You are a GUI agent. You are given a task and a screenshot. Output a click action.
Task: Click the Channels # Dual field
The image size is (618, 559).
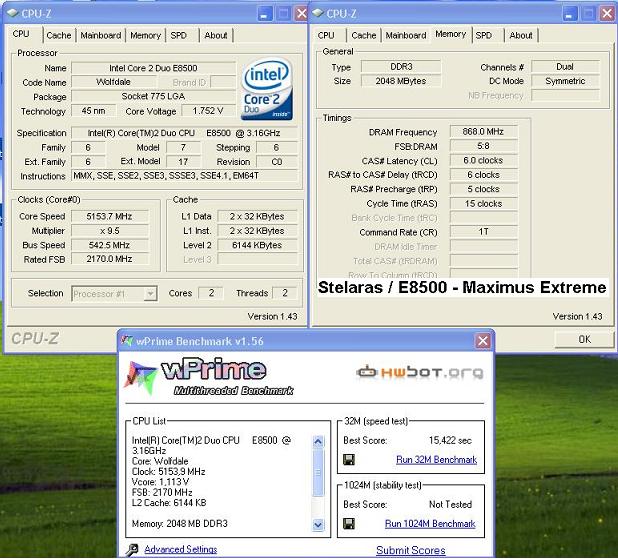[565, 67]
